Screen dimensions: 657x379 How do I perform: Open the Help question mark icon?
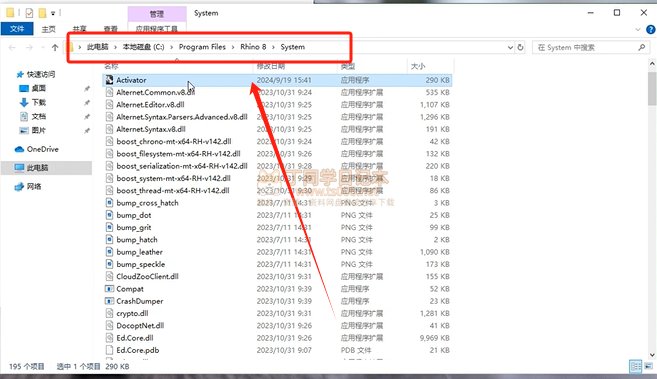(651, 29)
